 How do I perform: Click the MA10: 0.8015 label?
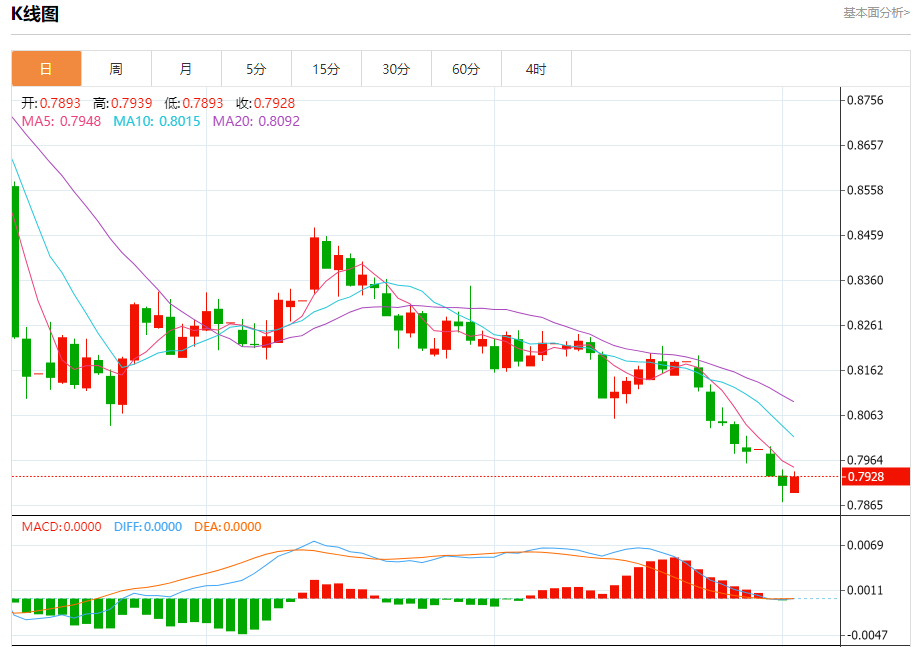pyautogui.click(x=157, y=121)
